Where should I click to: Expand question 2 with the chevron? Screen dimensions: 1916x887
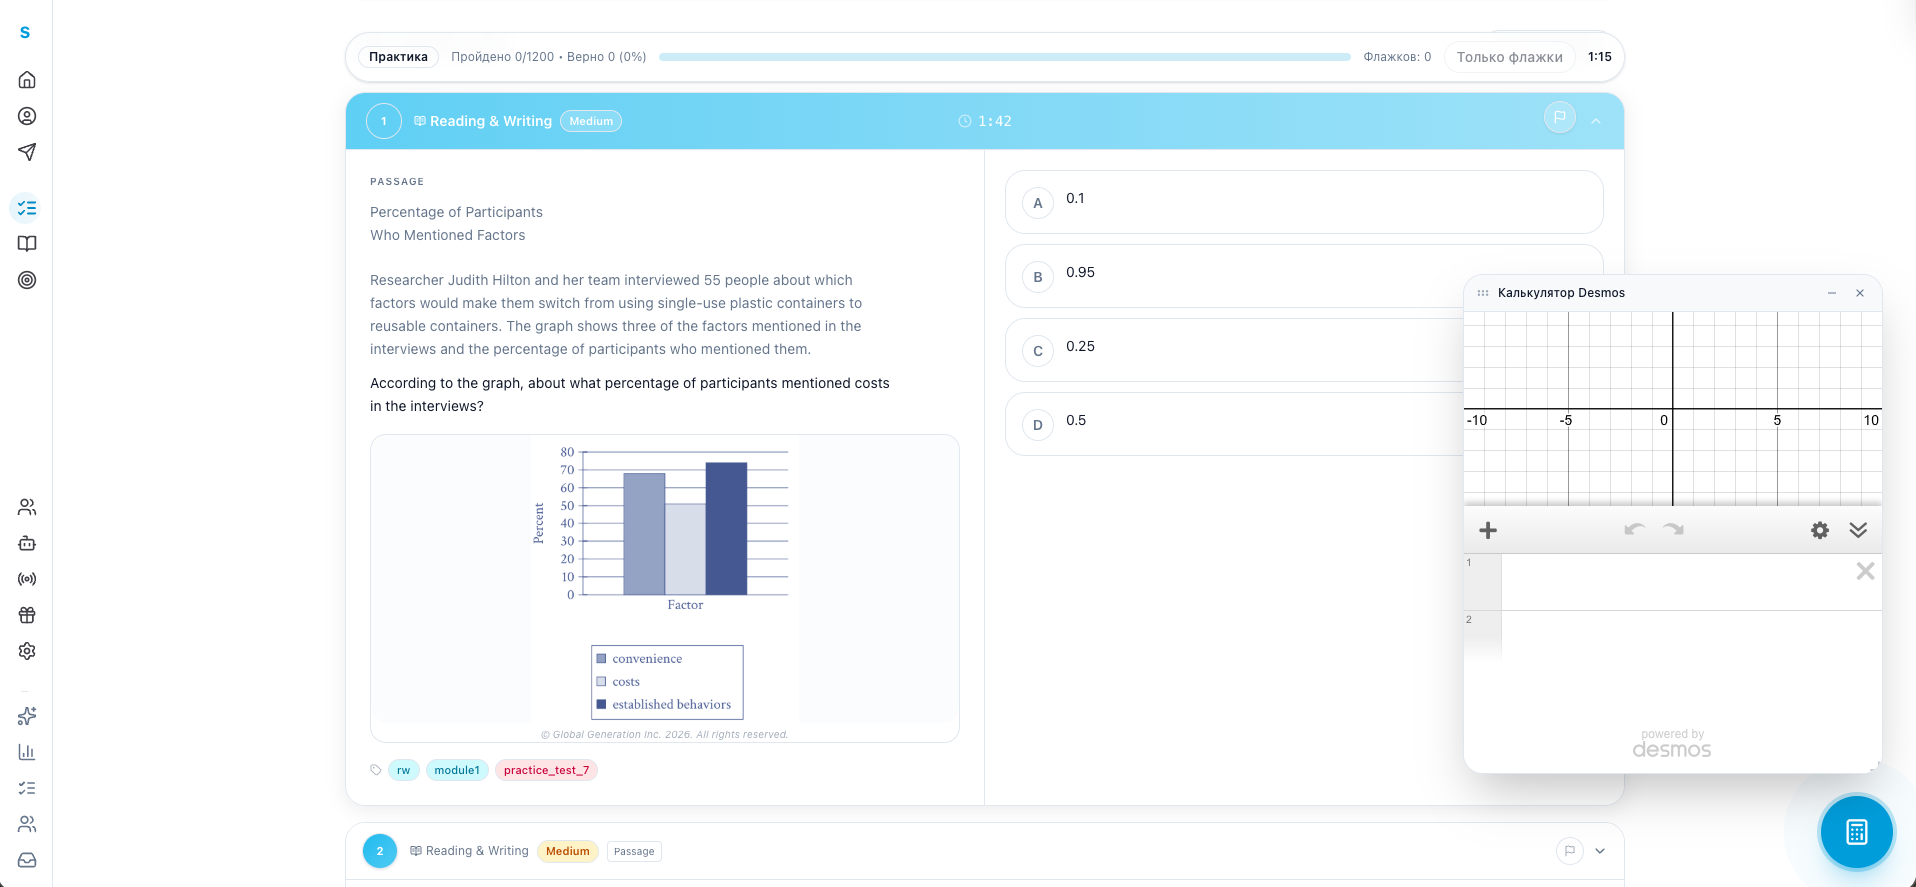[x=1600, y=851]
